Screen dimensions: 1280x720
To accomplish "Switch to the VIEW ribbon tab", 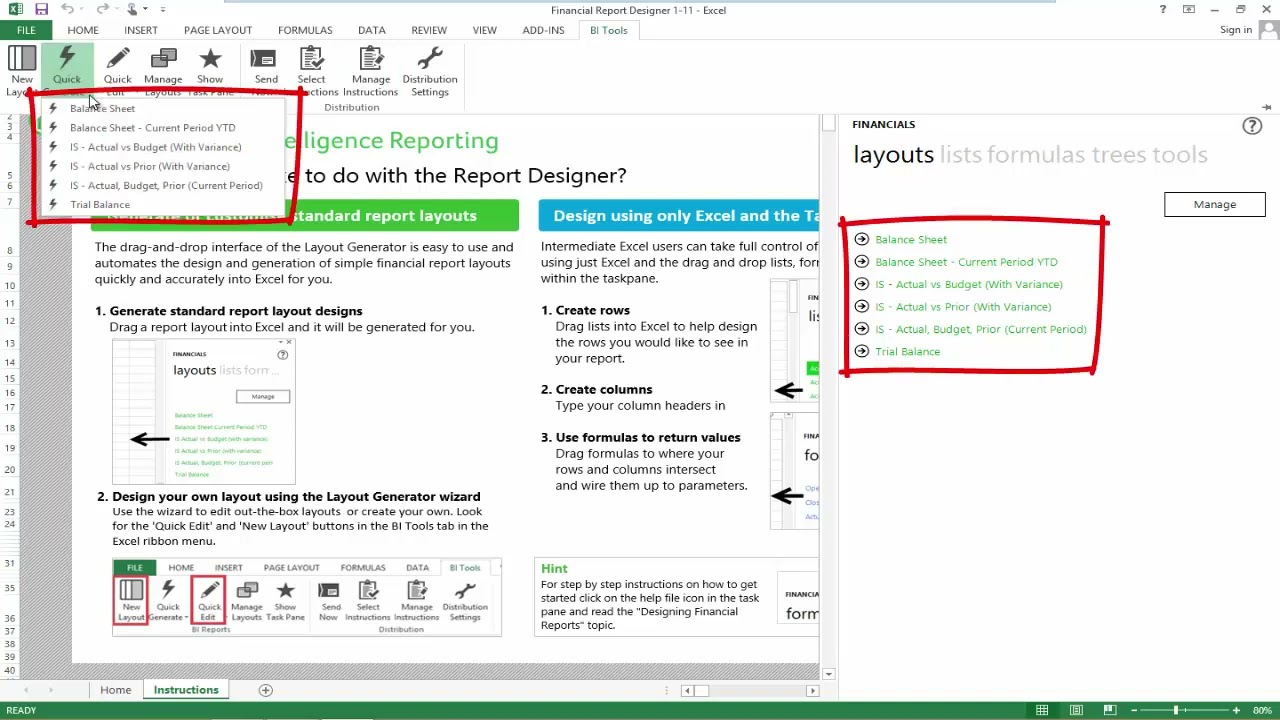I will [x=485, y=30].
